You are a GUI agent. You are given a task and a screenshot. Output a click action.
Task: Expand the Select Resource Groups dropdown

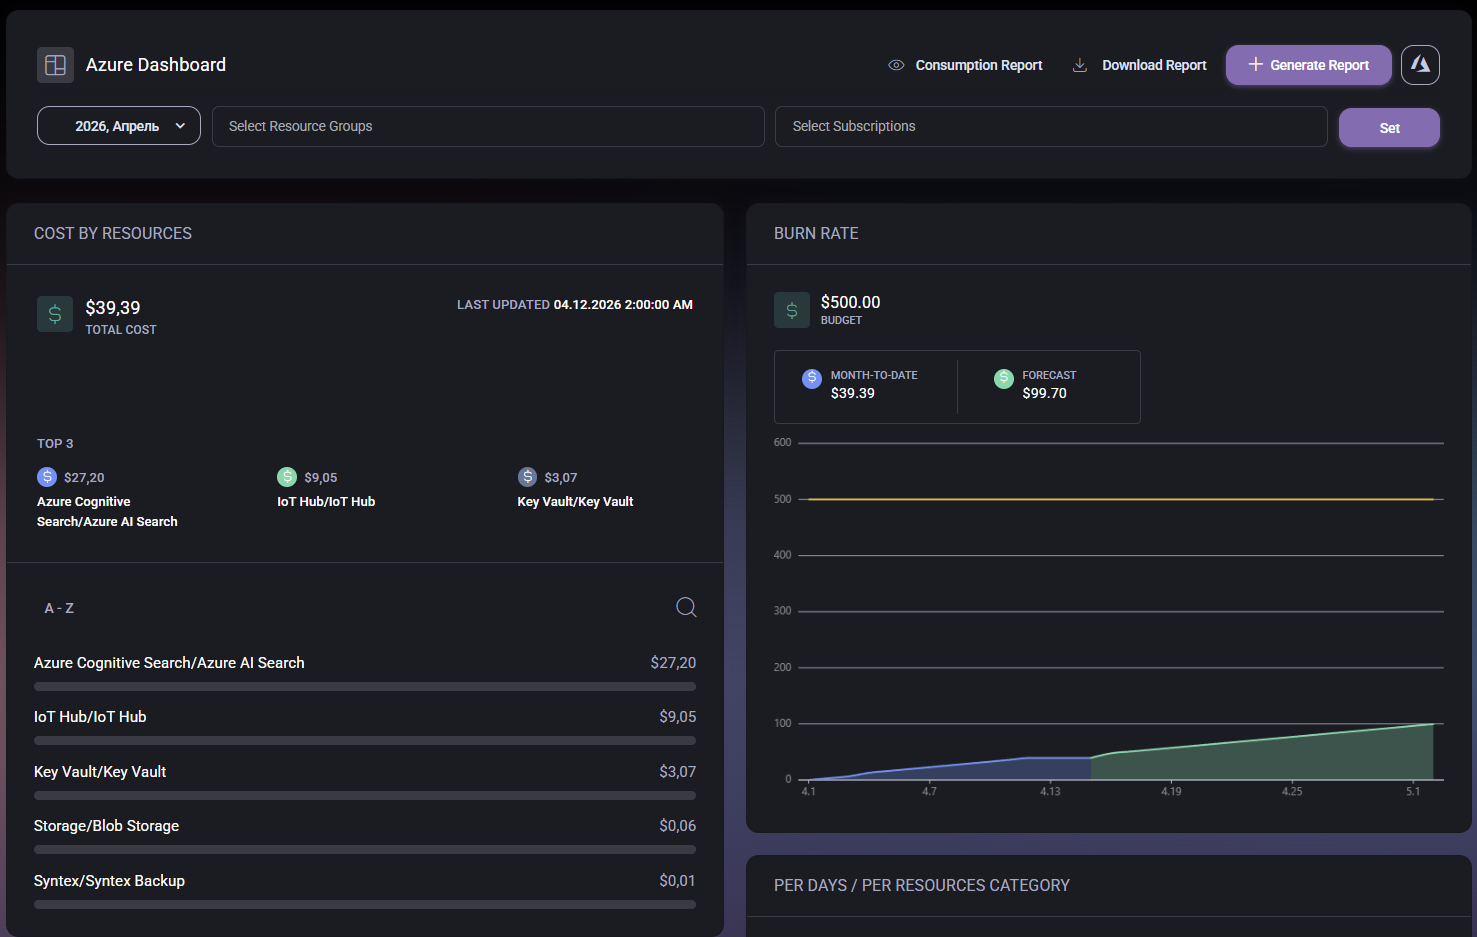click(488, 126)
